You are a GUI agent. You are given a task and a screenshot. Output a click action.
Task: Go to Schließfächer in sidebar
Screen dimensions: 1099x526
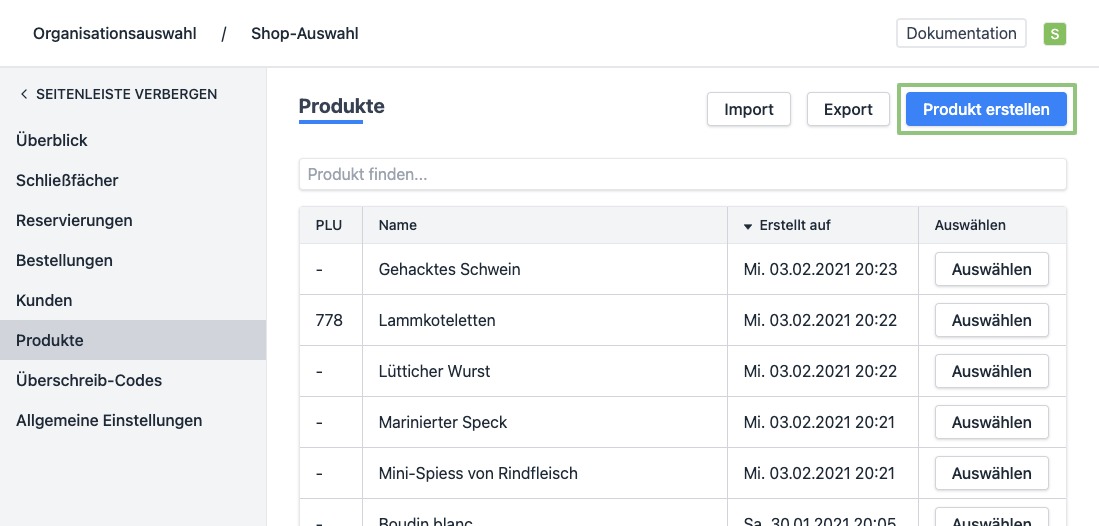click(67, 180)
